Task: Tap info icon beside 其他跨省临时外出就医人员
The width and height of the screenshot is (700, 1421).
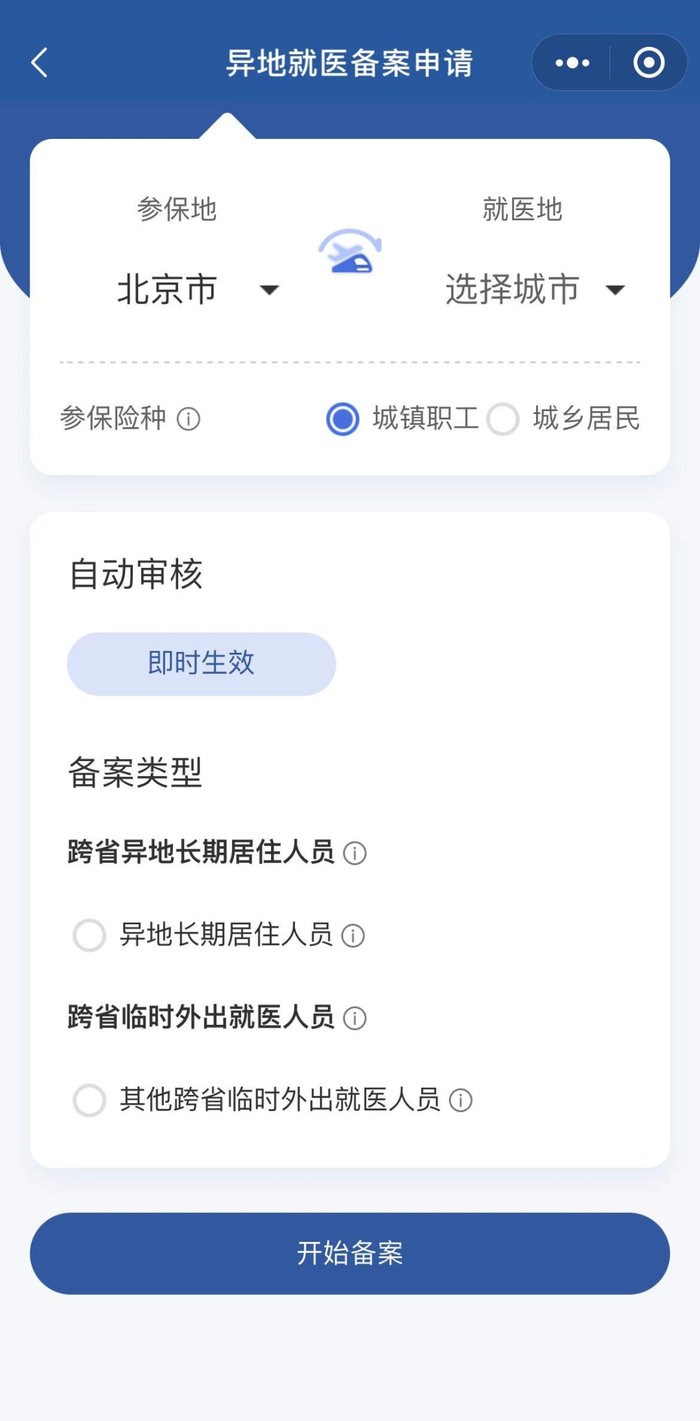Action: [x=461, y=1101]
